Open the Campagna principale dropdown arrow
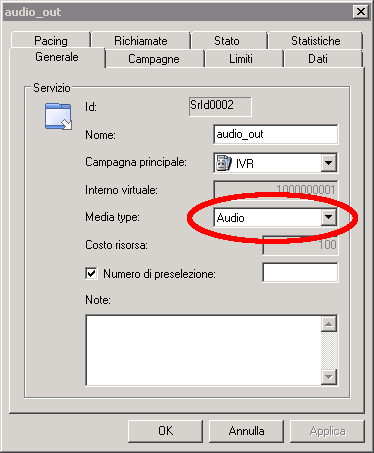The image size is (374, 453). tap(328, 163)
